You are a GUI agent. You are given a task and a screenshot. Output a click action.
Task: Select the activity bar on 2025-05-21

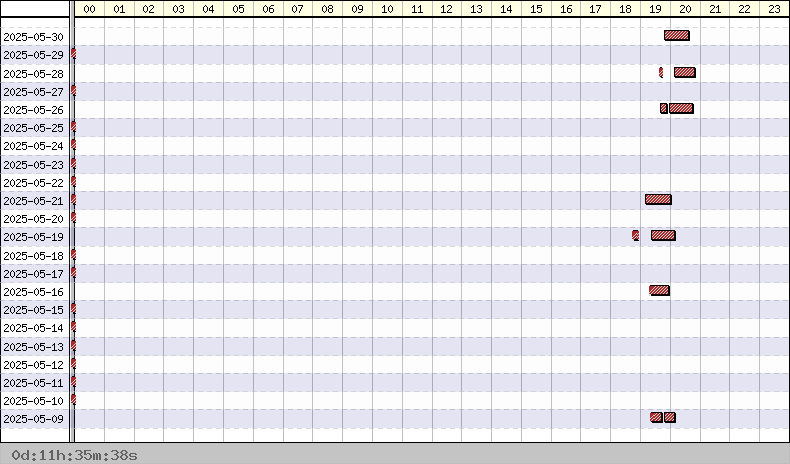tap(659, 200)
